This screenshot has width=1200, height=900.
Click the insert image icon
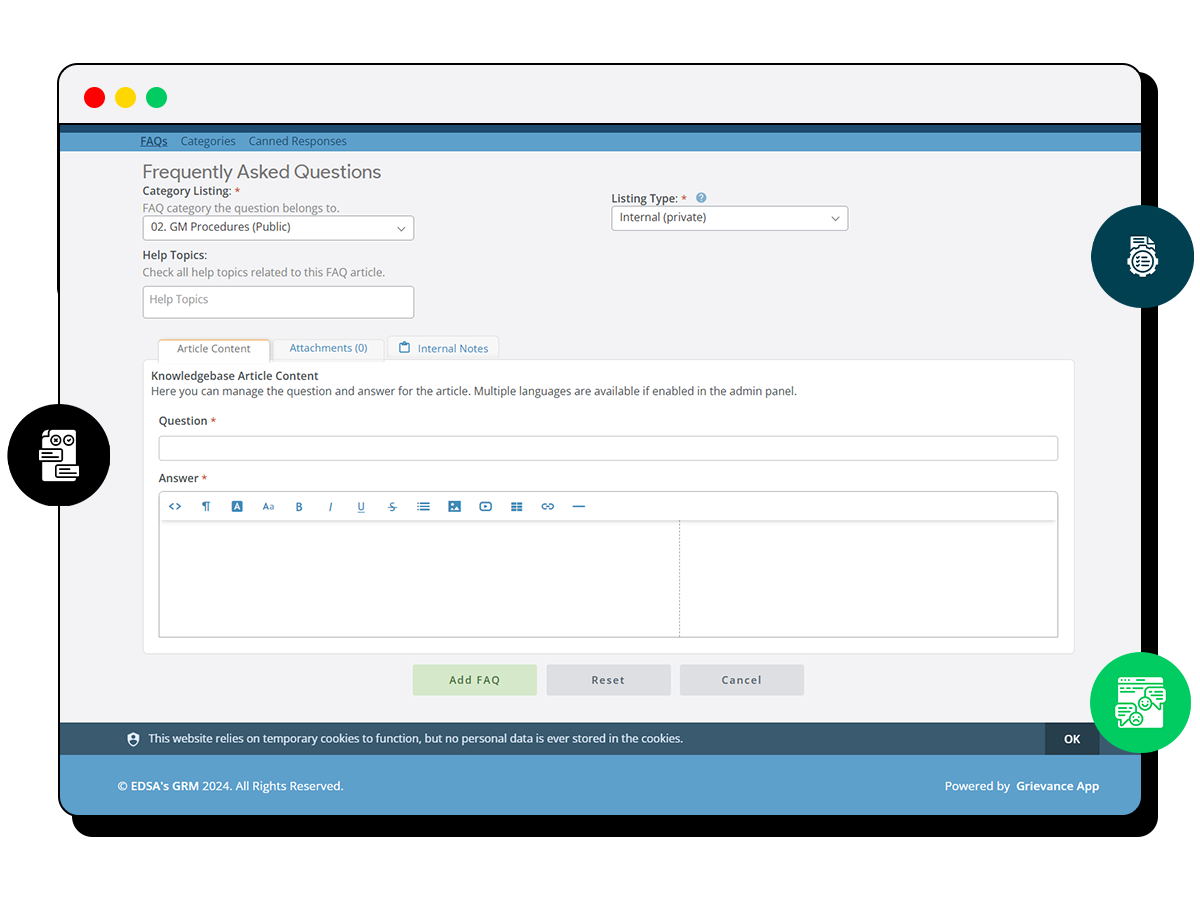point(455,506)
